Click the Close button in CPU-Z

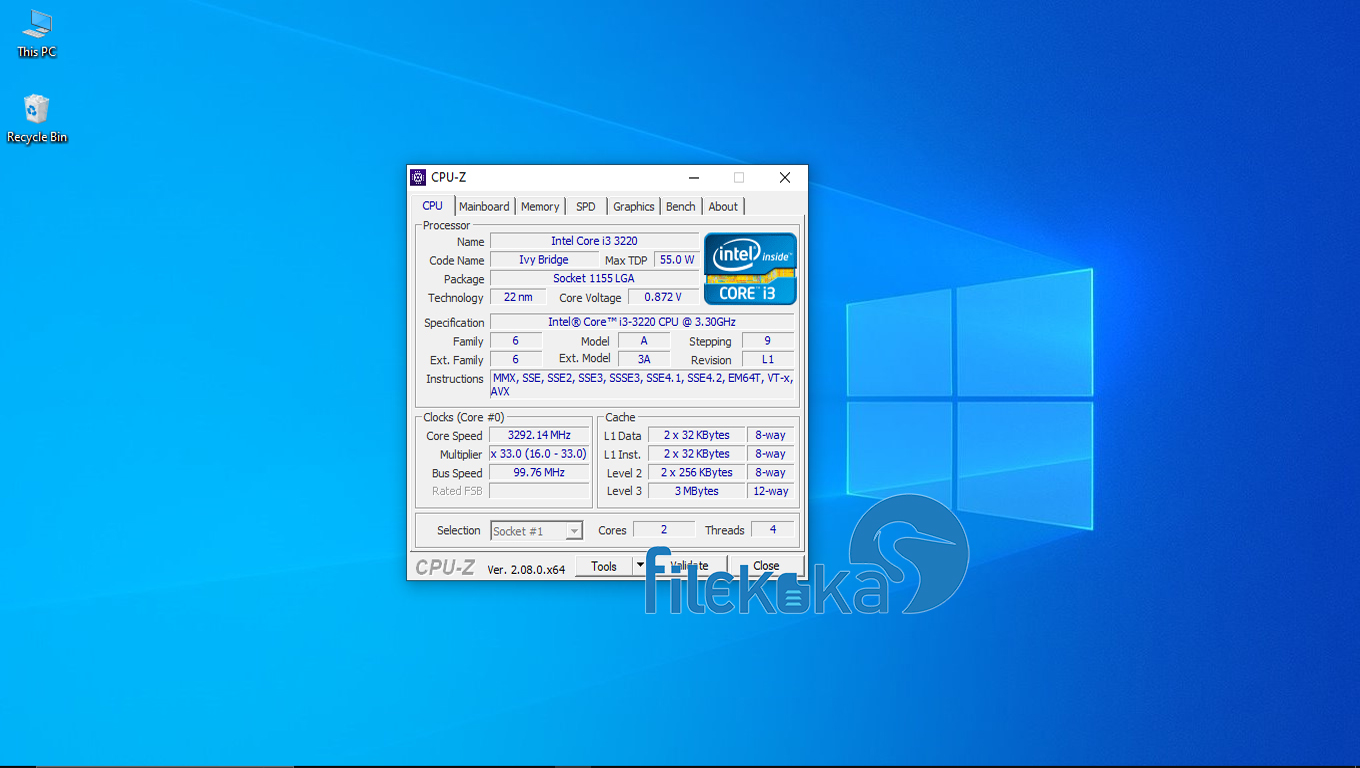[766, 566]
